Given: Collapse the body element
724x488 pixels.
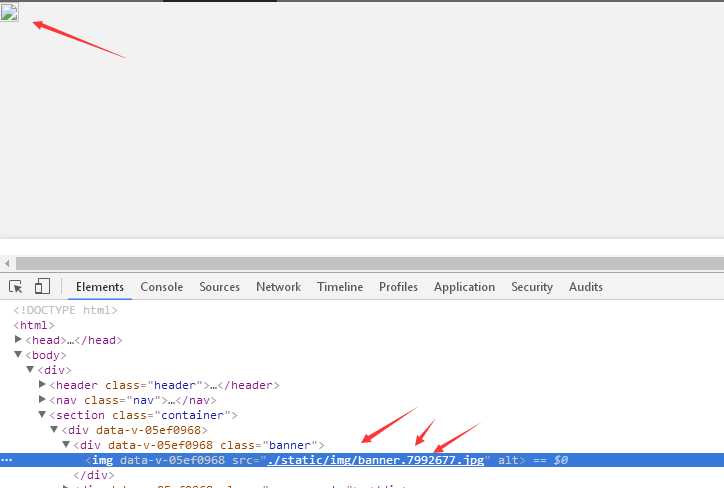Looking at the screenshot, I should (18, 355).
